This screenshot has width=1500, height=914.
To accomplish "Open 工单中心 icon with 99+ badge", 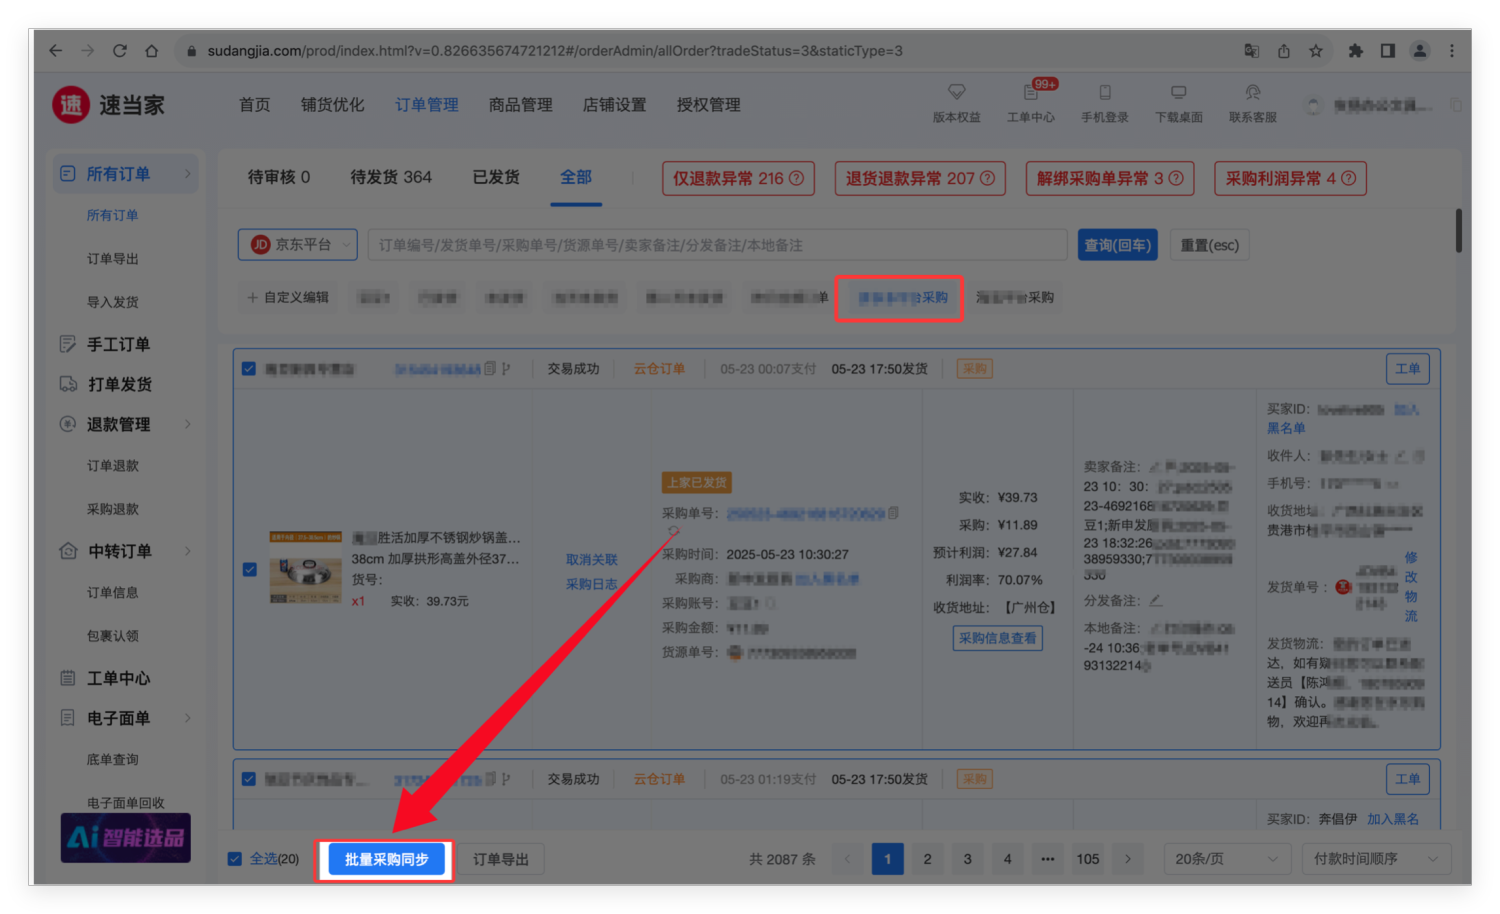I will [x=1031, y=93].
